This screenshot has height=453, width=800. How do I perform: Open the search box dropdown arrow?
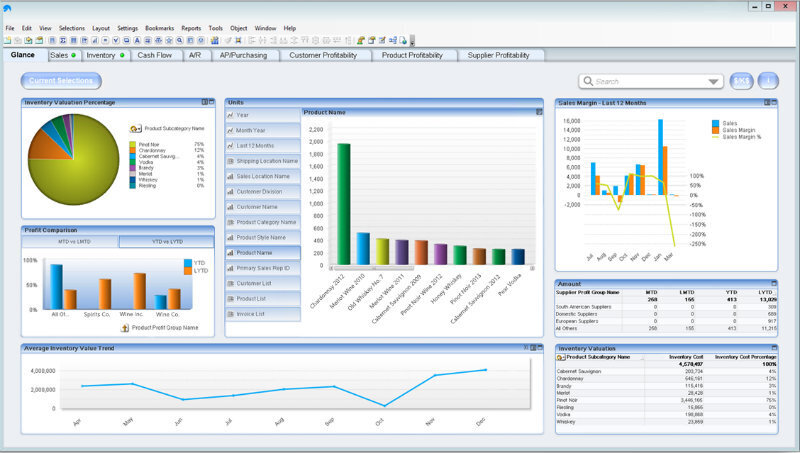point(713,82)
